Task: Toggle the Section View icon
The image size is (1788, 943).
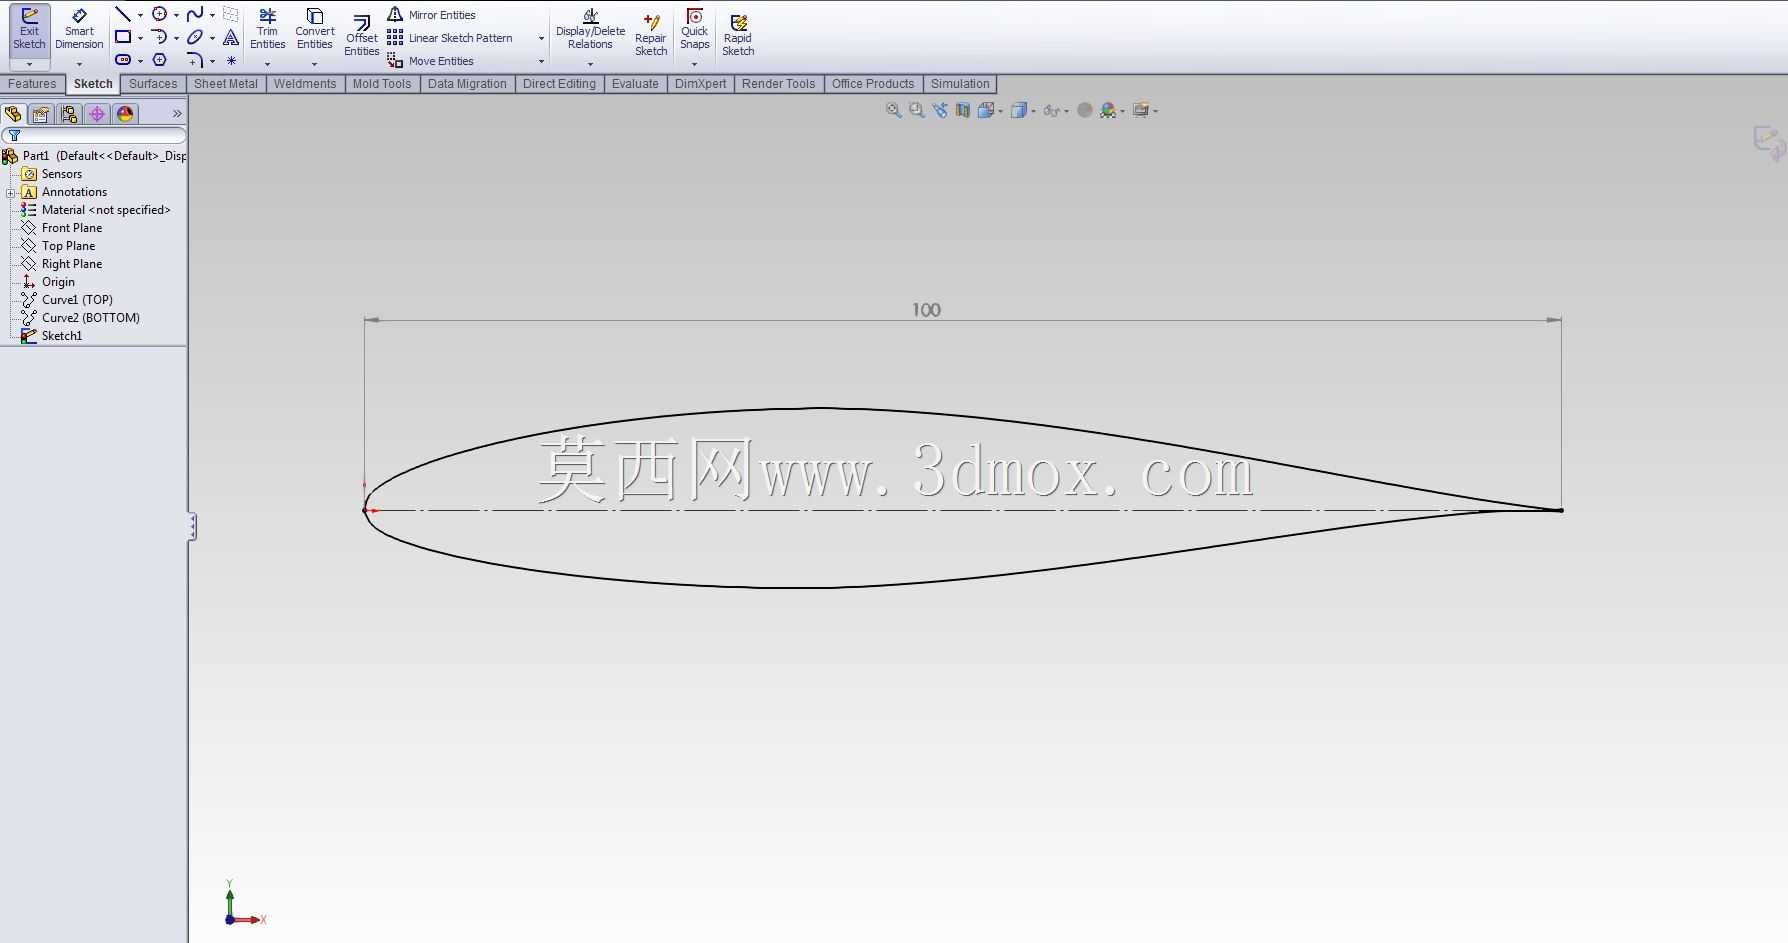Action: coord(963,110)
